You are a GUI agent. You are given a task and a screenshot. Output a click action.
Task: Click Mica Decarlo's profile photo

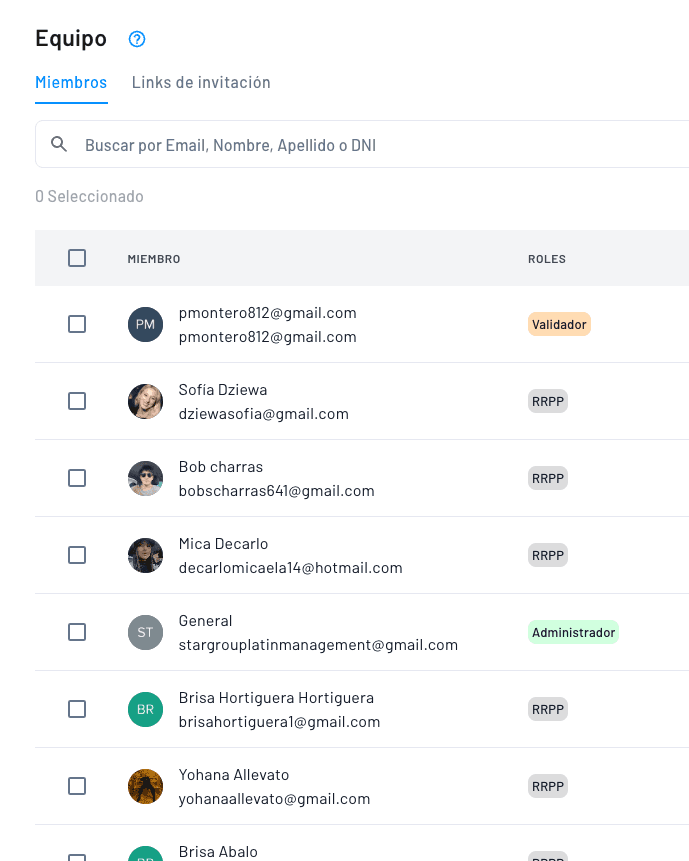coord(145,555)
